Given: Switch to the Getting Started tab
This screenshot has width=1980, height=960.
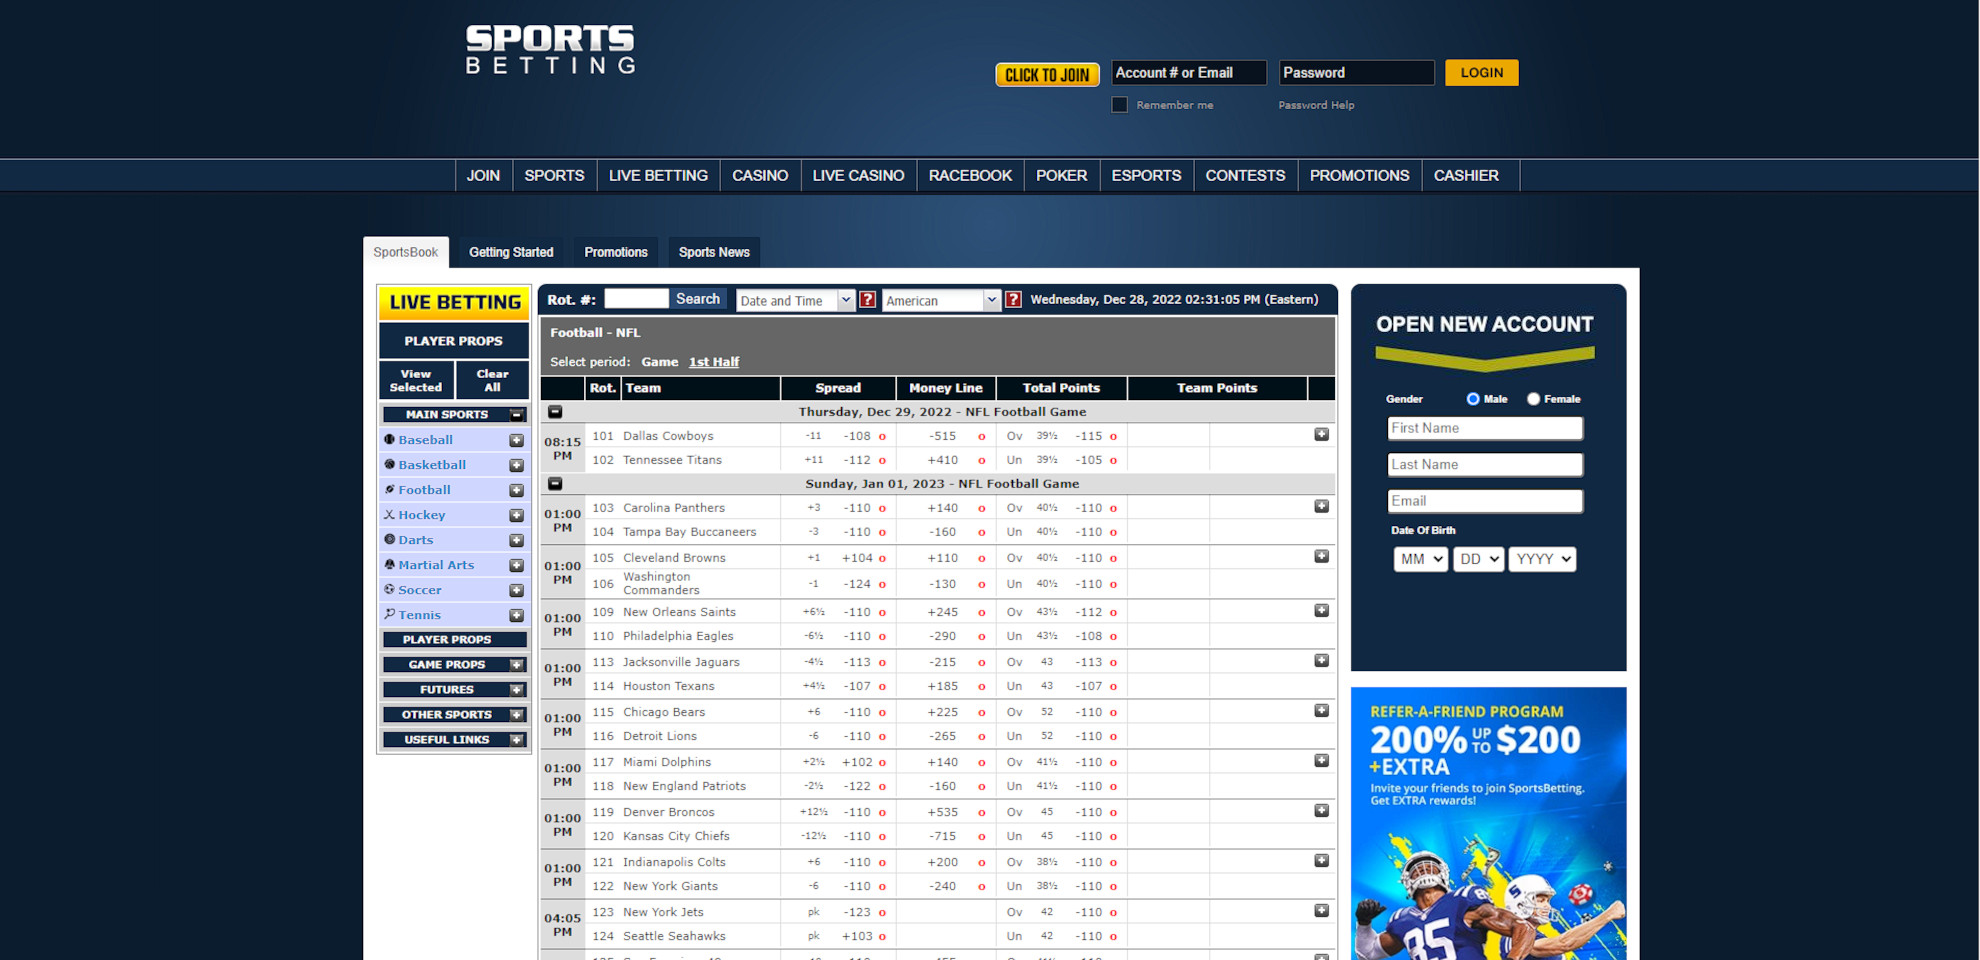Looking at the screenshot, I should [x=511, y=252].
